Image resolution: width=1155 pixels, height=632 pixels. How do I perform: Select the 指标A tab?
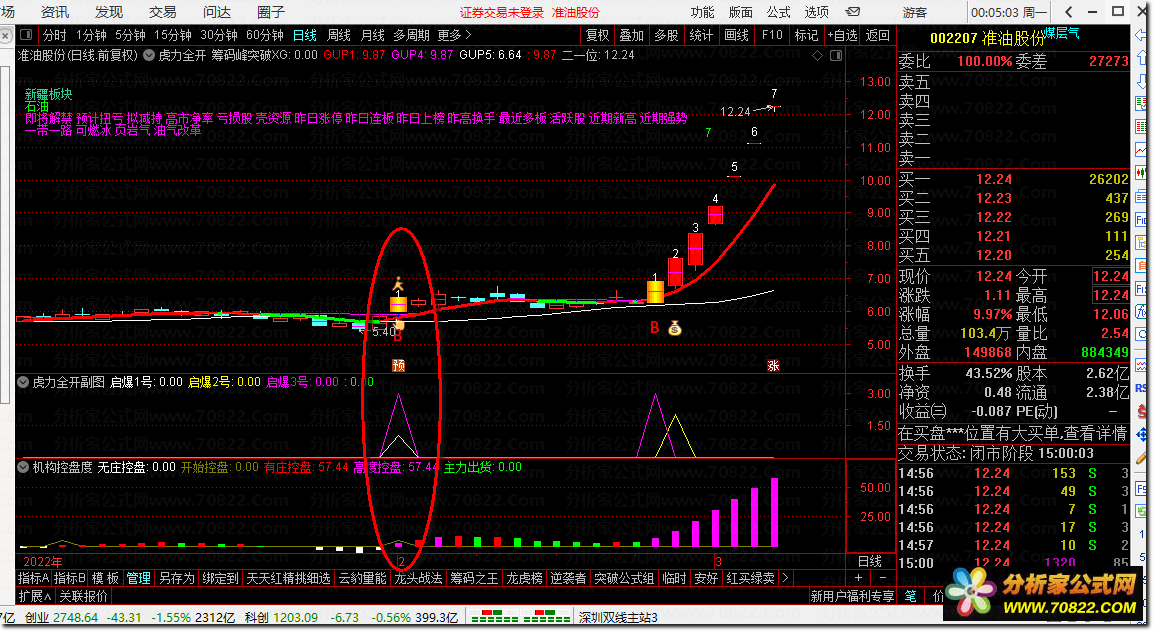33,578
